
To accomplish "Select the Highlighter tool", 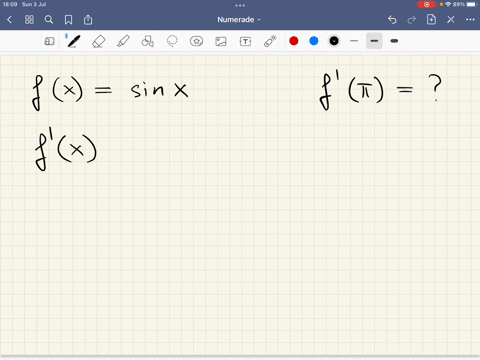I will tap(123, 41).
